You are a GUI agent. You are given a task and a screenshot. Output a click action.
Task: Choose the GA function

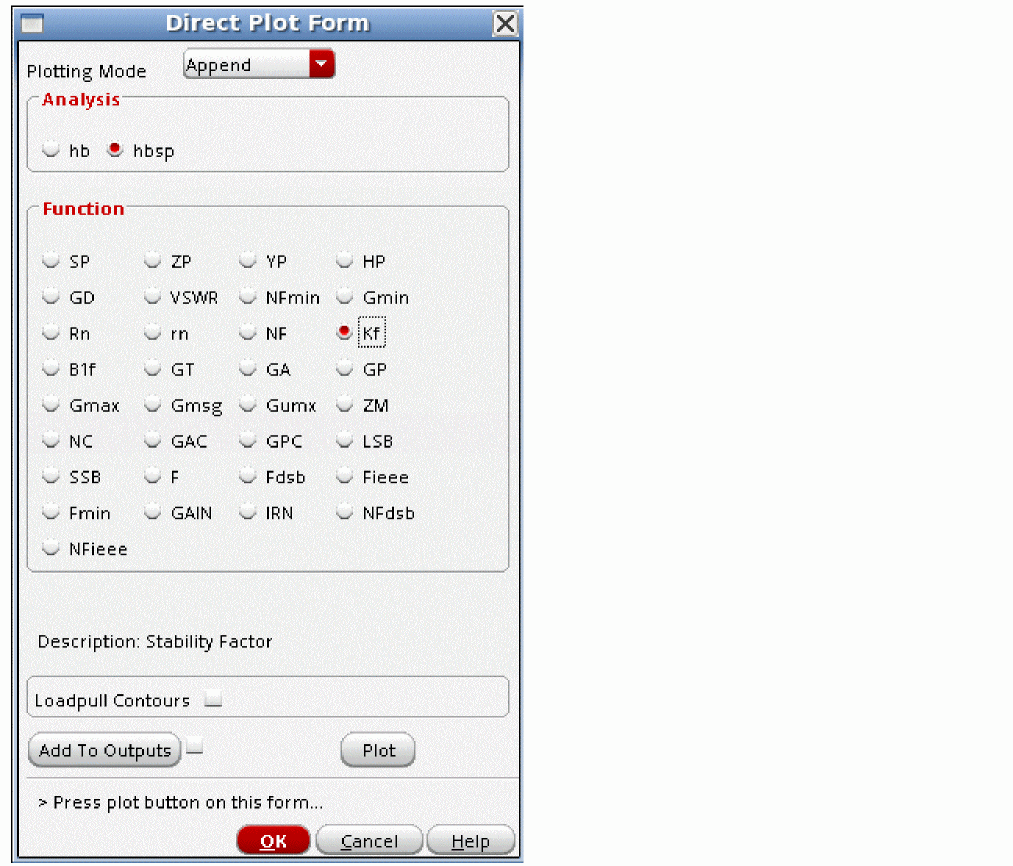pyautogui.click(x=247, y=368)
